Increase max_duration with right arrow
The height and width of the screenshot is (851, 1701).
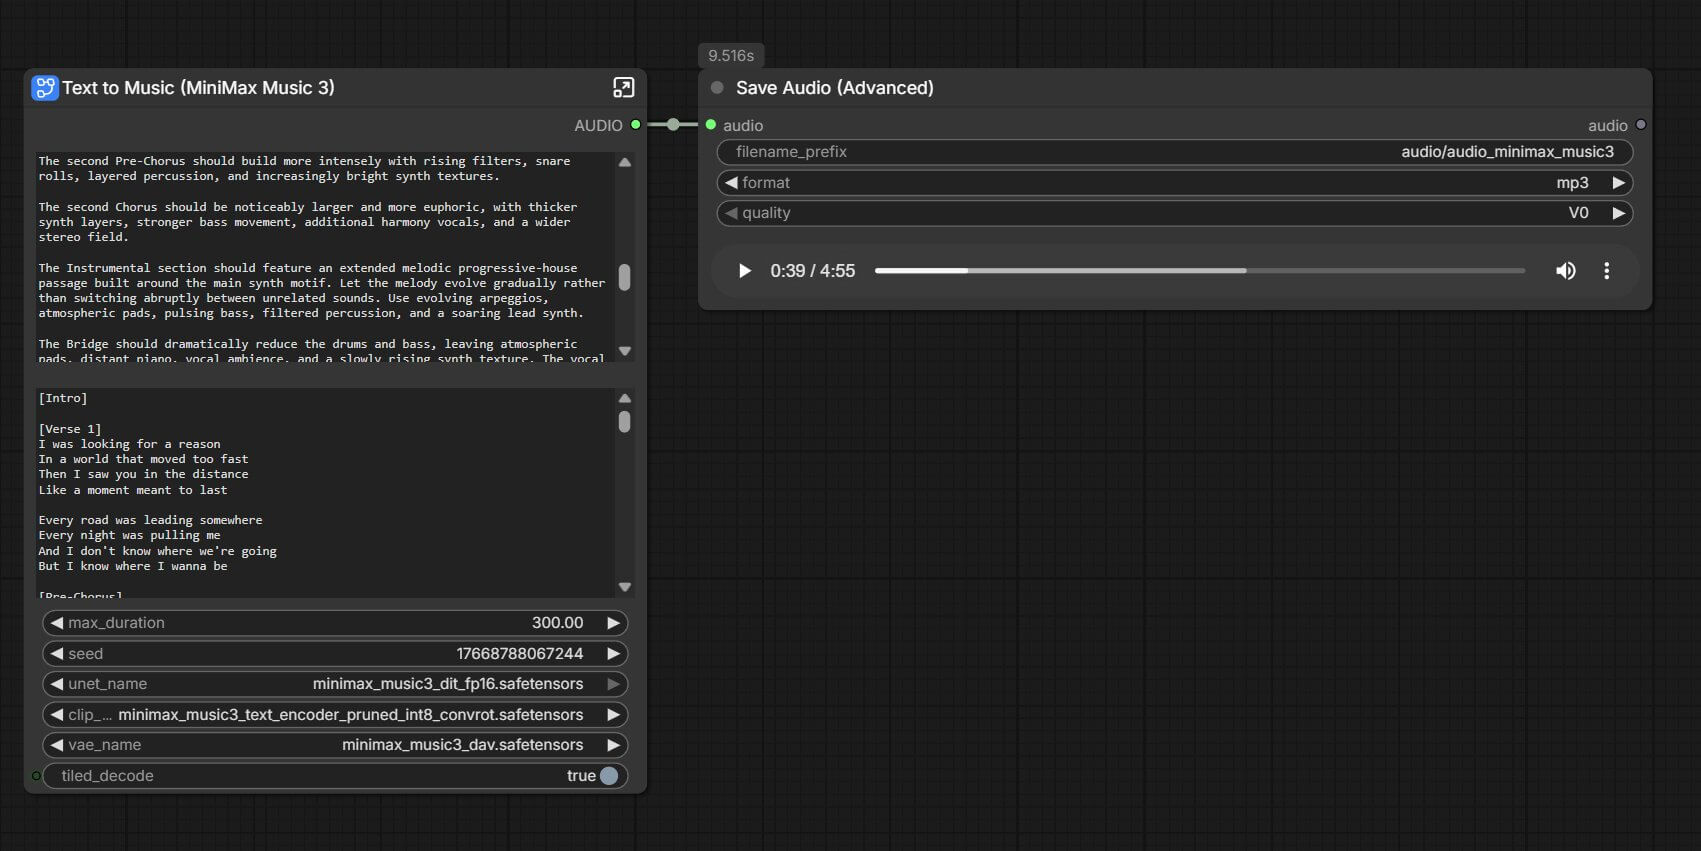(613, 623)
